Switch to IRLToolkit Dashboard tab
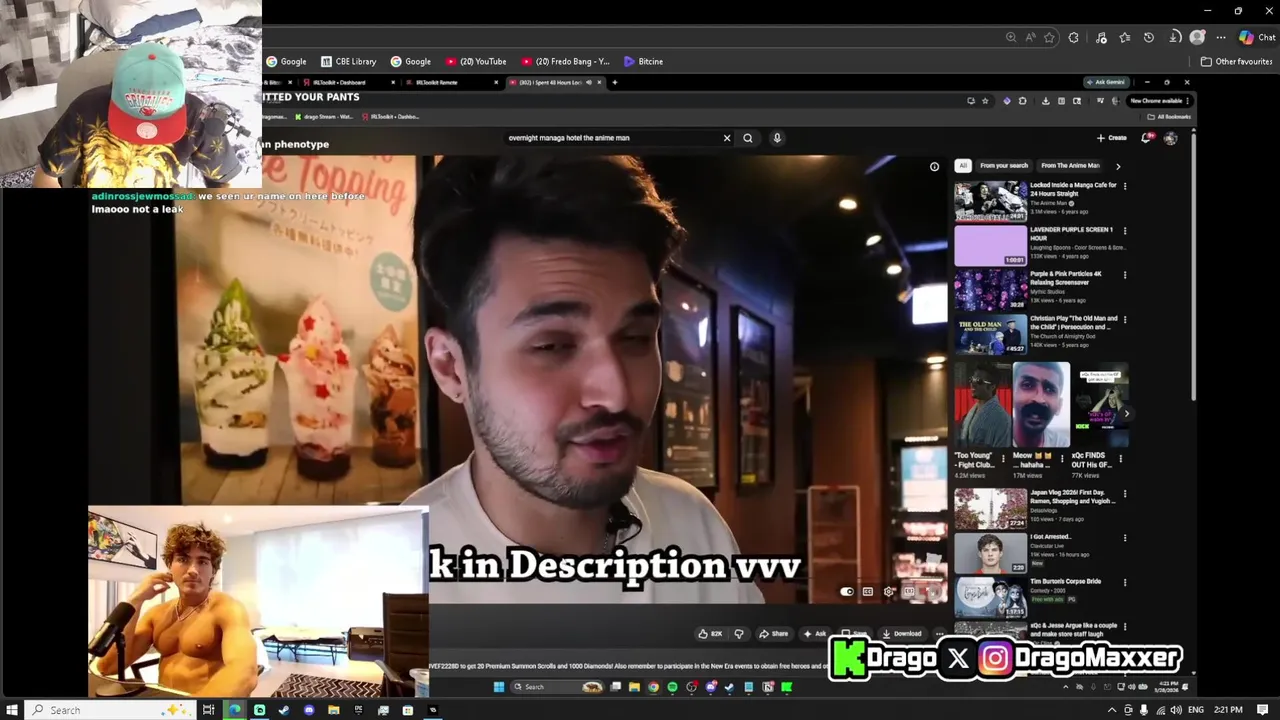Viewport: 1280px width, 720px height. (x=346, y=82)
